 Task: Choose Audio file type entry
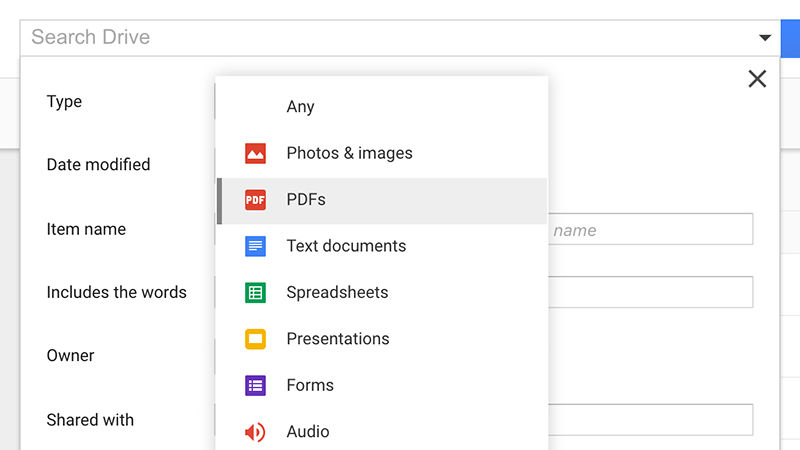tap(308, 432)
